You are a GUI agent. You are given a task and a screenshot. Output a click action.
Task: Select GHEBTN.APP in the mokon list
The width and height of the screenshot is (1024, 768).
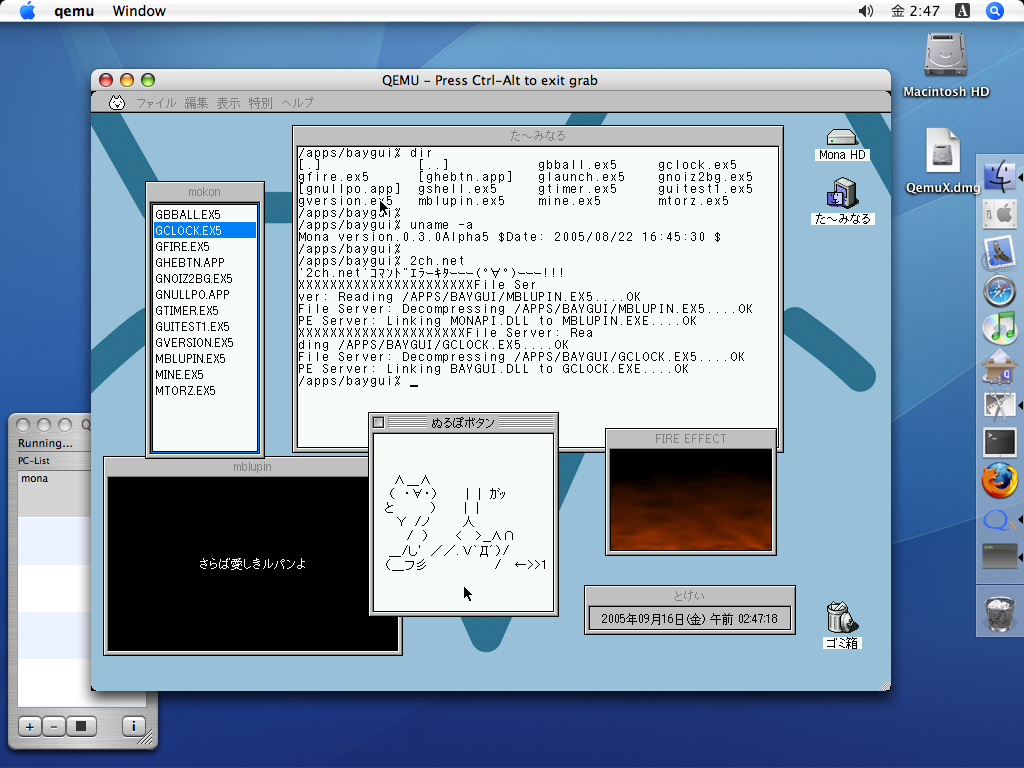pyautogui.click(x=204, y=263)
